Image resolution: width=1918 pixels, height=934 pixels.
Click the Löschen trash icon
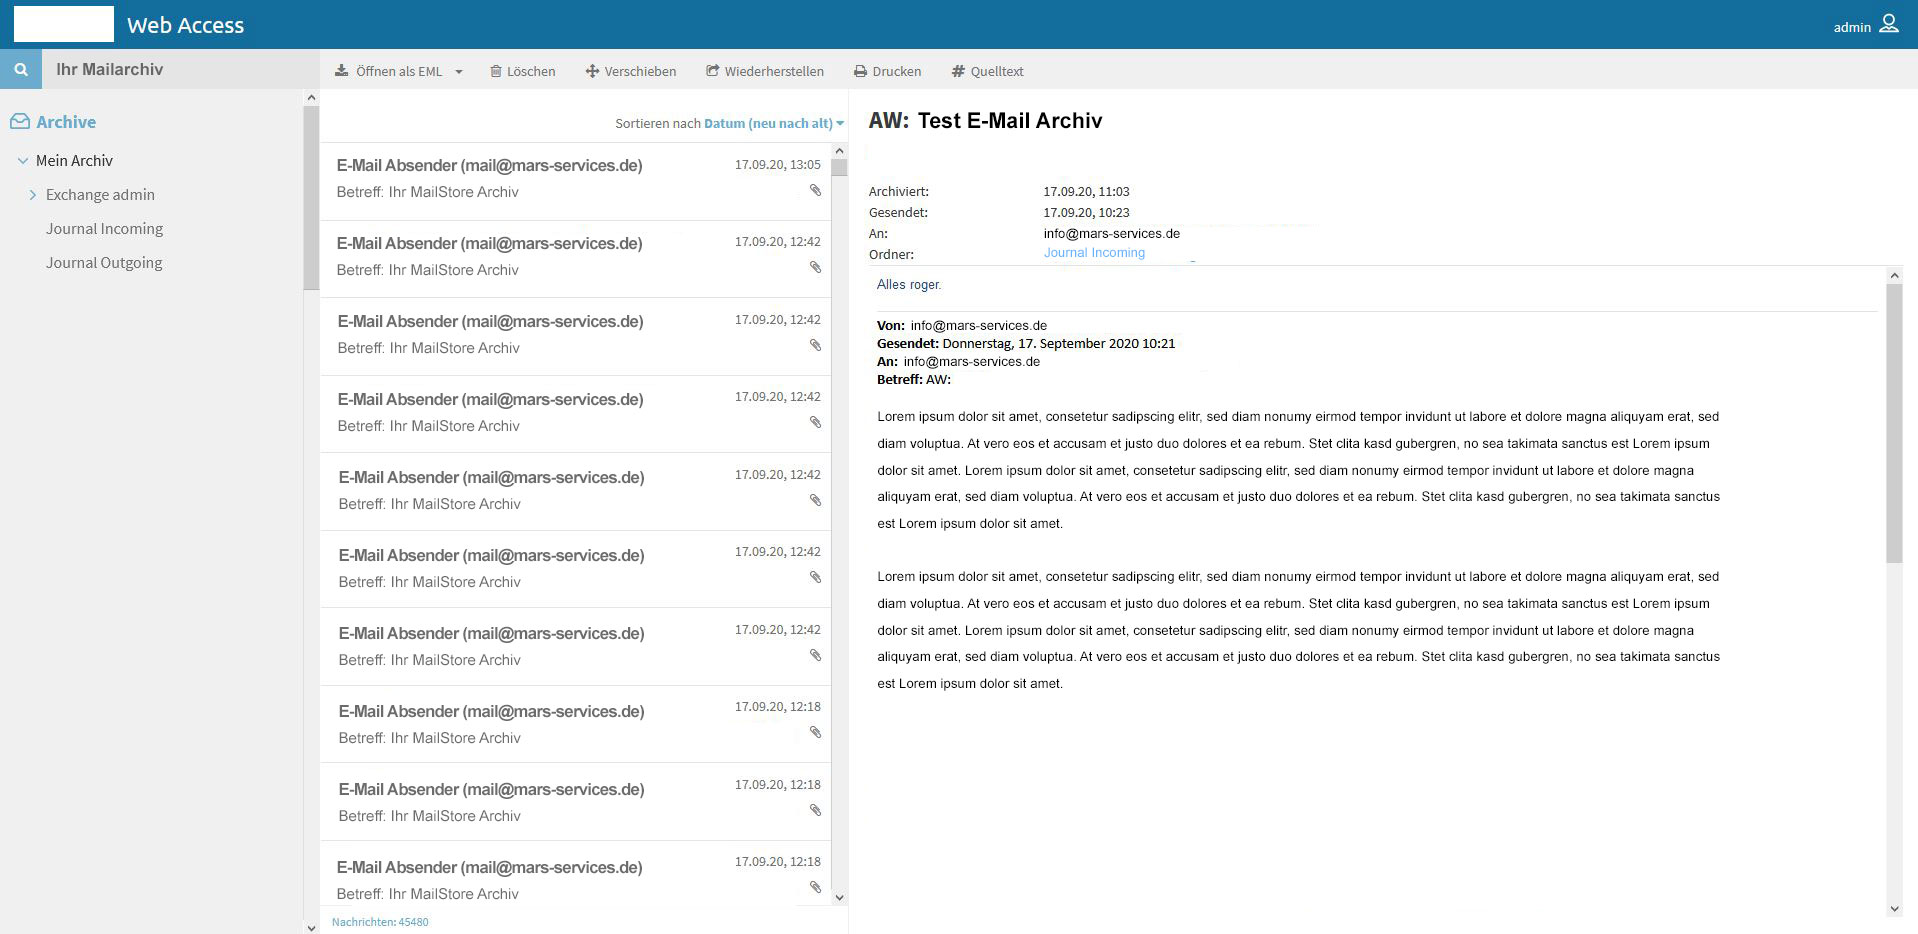(495, 71)
